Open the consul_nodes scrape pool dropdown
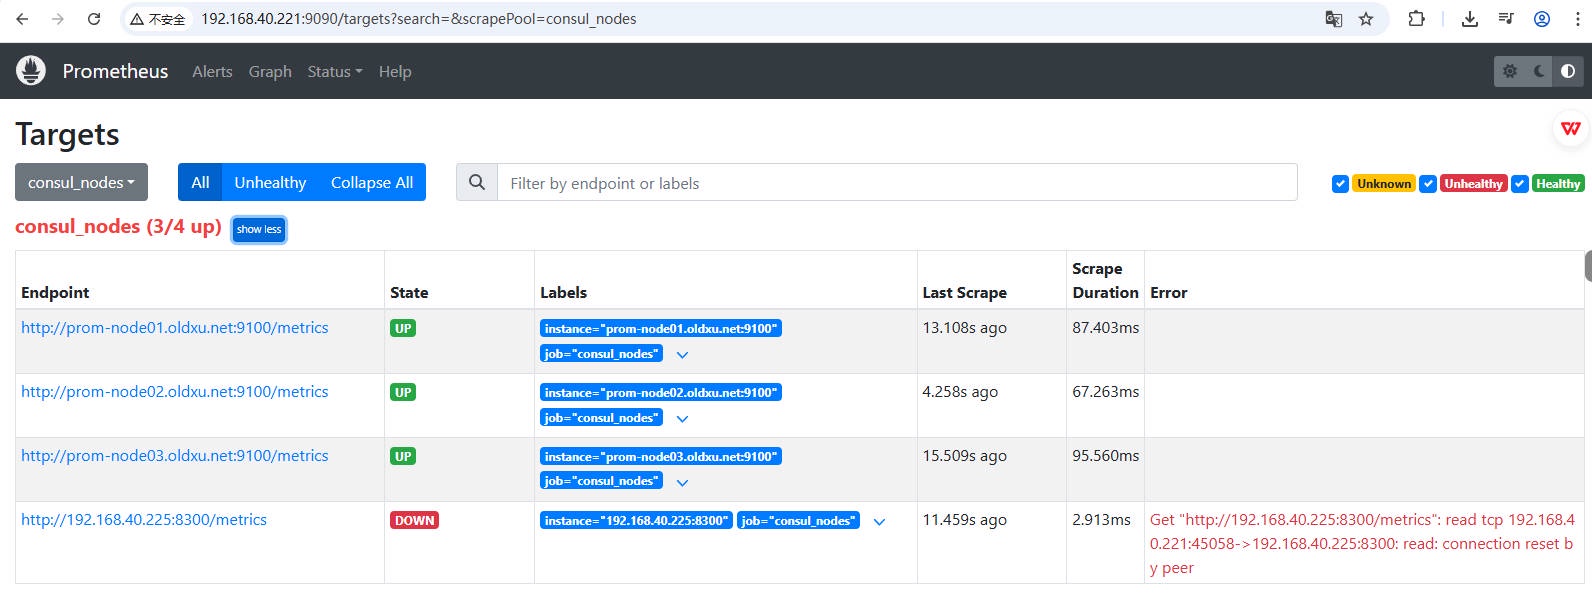The width and height of the screenshot is (1592, 610). coord(81,182)
